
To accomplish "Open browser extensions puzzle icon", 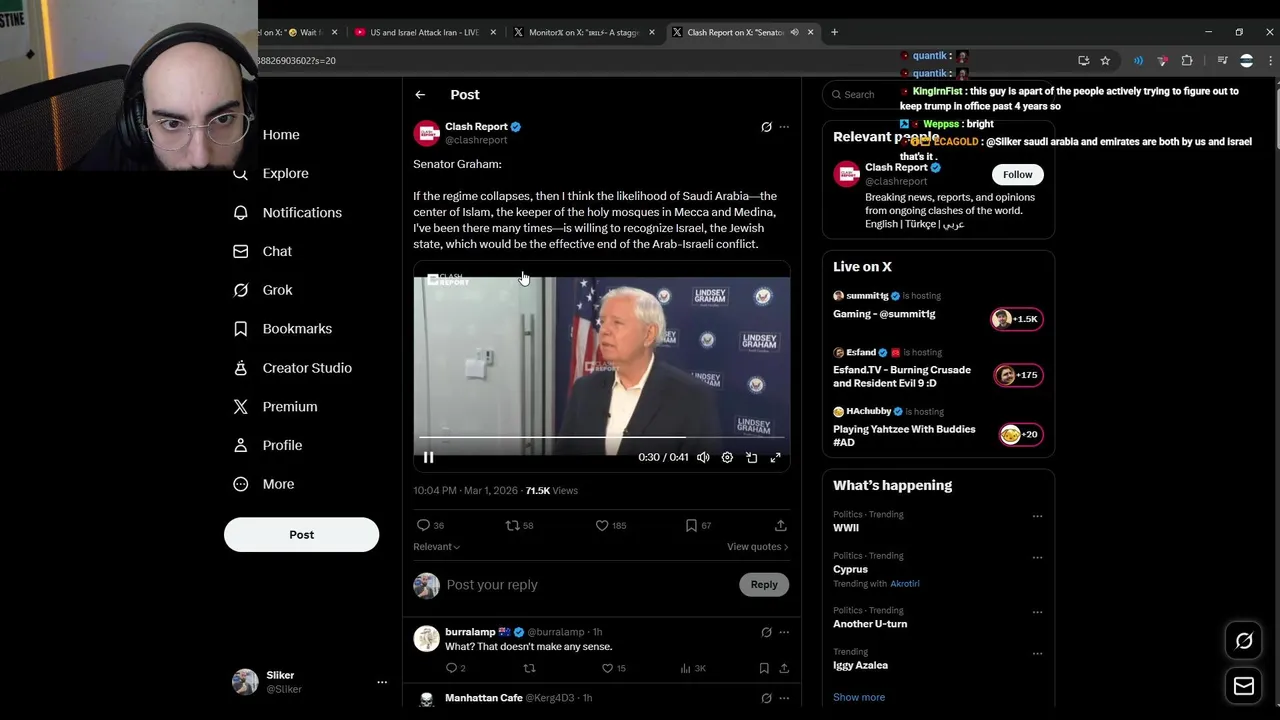I will coord(1187,61).
